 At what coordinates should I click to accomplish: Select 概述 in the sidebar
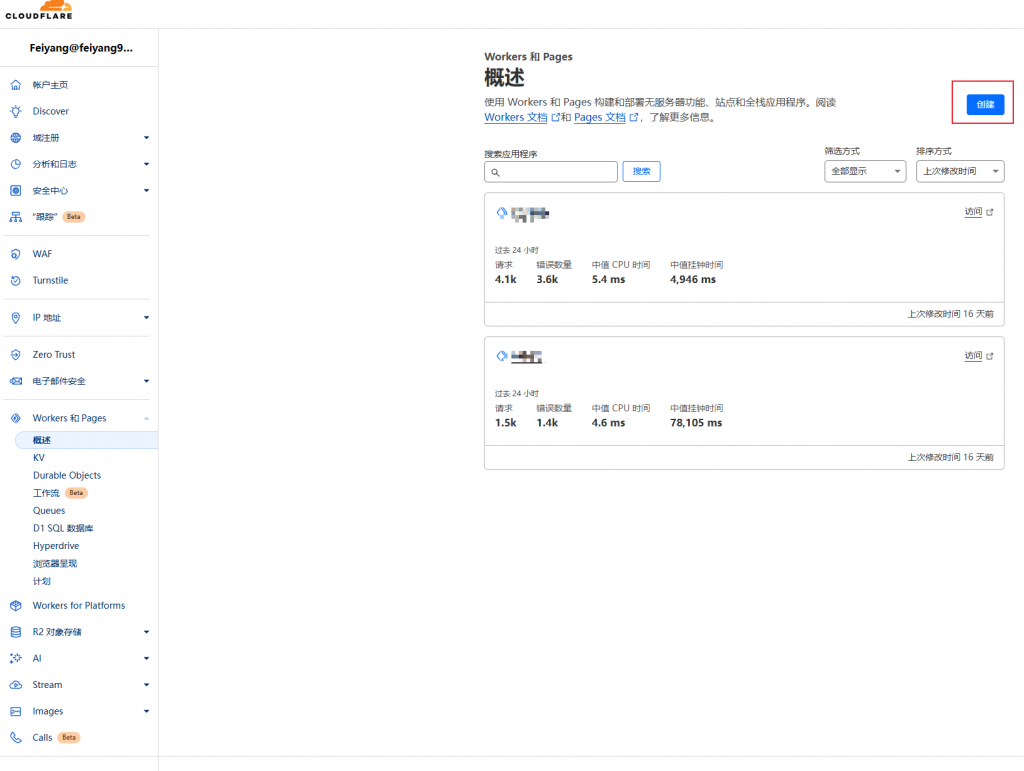point(86,440)
